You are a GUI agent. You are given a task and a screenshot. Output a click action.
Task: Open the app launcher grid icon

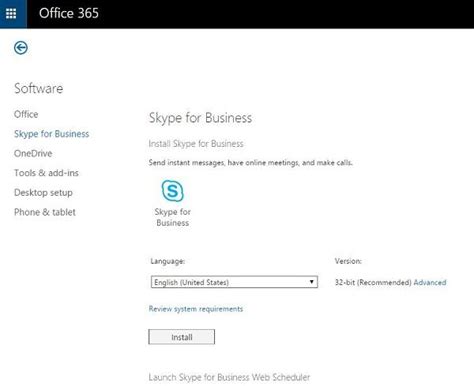pos(11,14)
